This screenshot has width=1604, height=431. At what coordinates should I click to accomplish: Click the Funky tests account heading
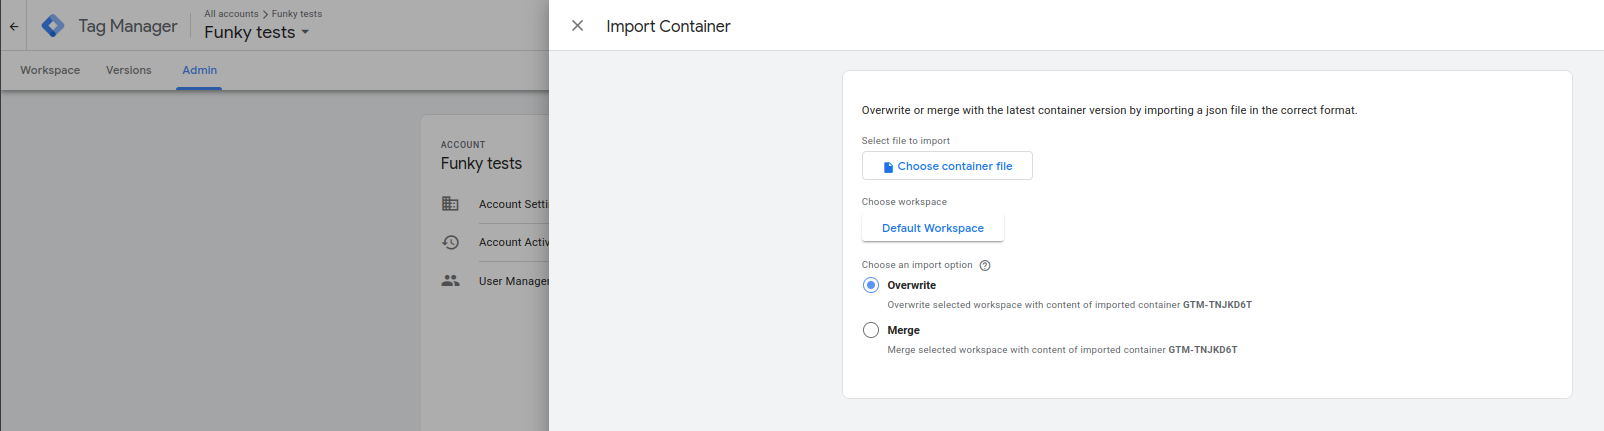click(481, 163)
